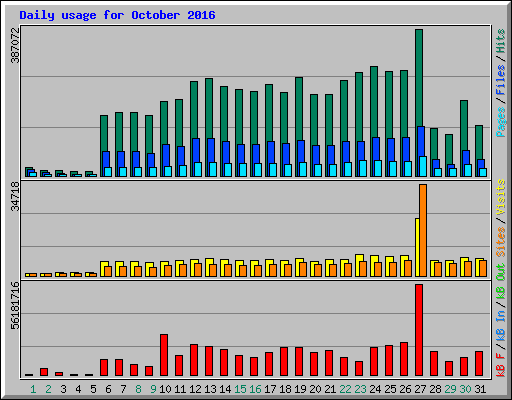Click the blue files bar for day 13
This screenshot has width=512, height=400.
pos(211,150)
